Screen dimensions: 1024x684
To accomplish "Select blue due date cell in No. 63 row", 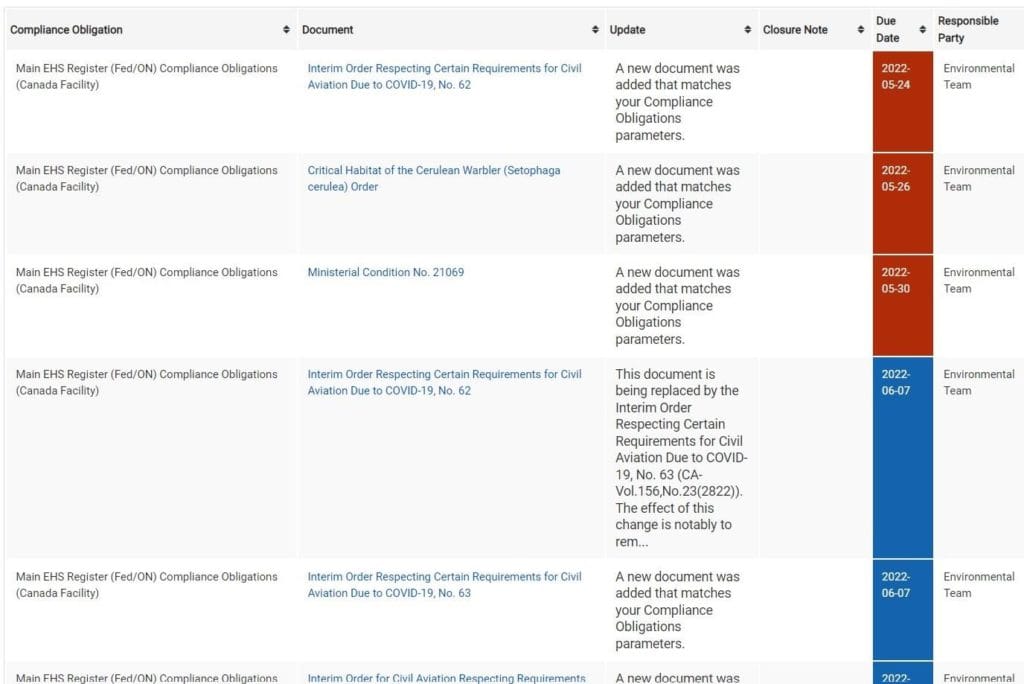I will pyautogui.click(x=902, y=608).
